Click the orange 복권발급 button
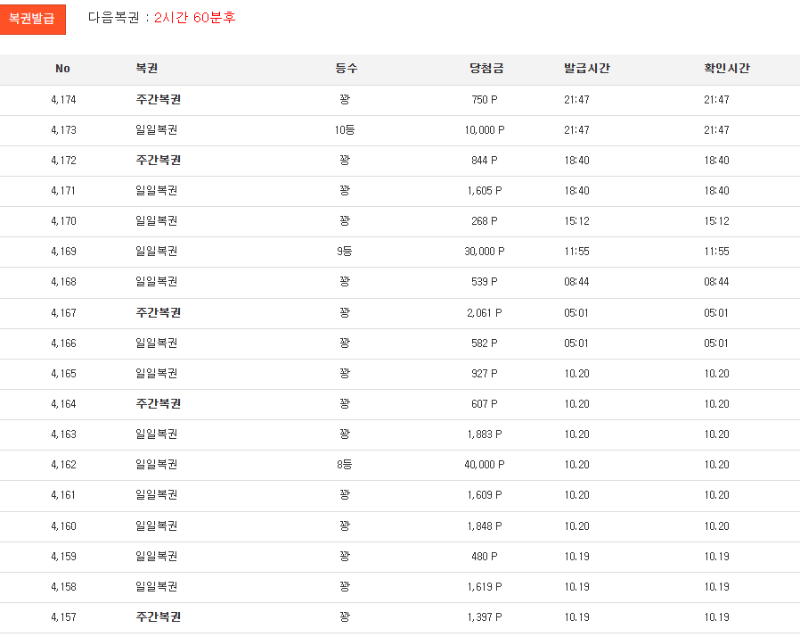This screenshot has height=637, width=800. point(32,18)
